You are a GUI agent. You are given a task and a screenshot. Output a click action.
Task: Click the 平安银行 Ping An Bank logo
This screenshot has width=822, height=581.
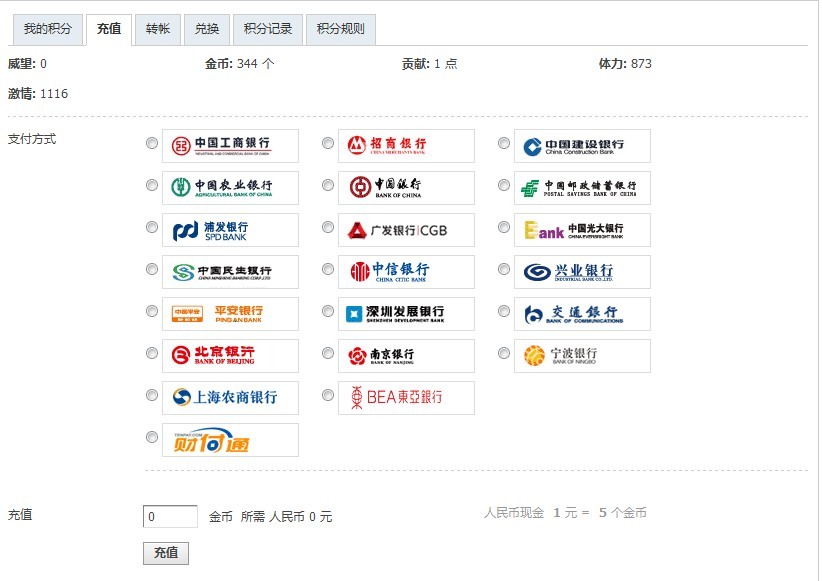230,314
